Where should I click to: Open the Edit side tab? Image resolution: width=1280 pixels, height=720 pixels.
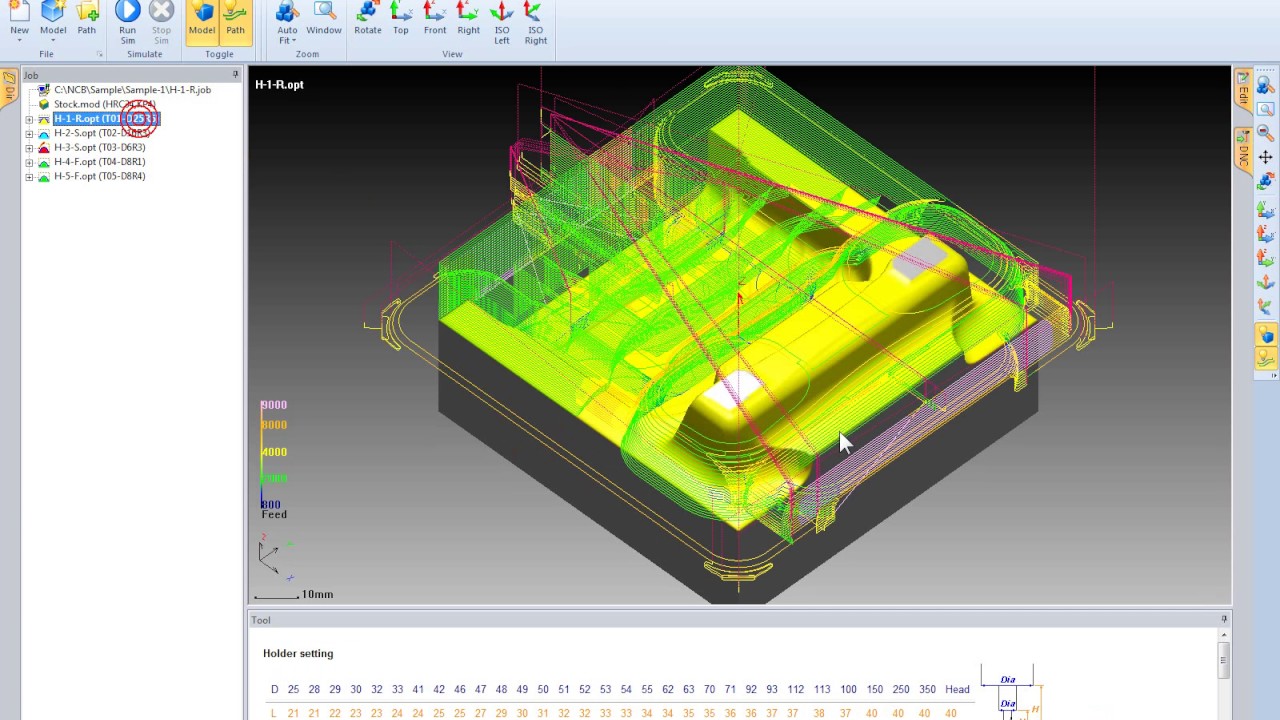click(x=1243, y=92)
